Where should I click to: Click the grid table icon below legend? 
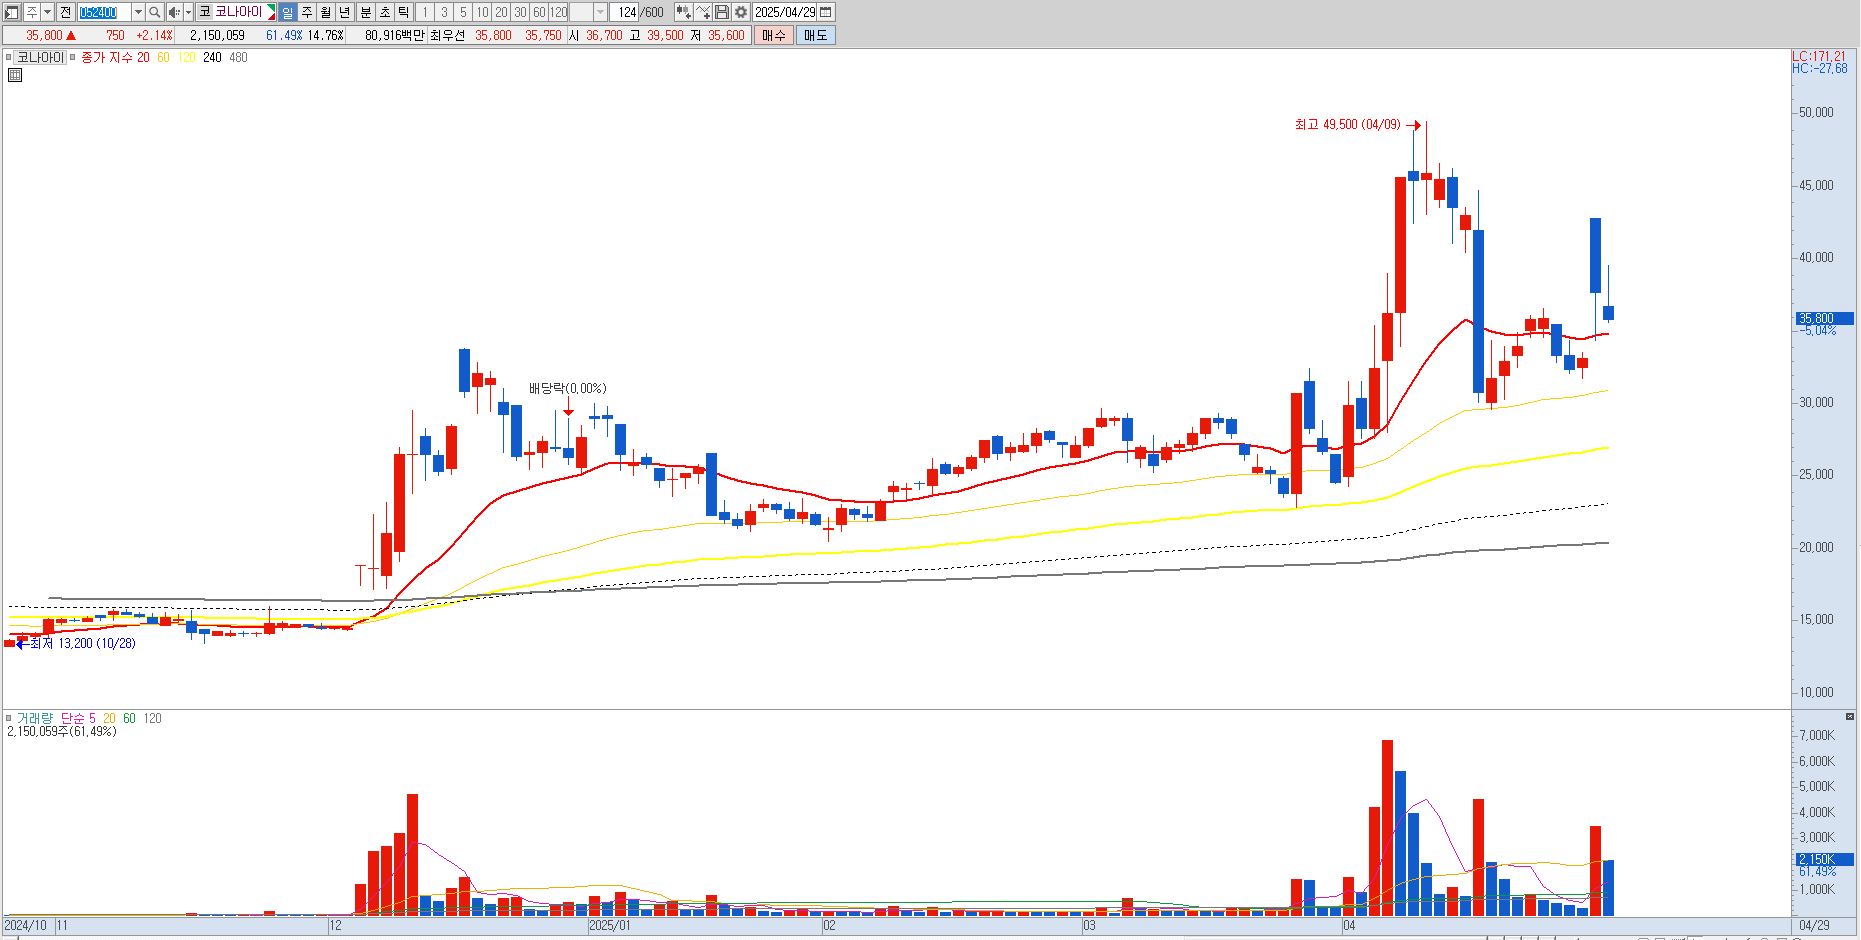[x=15, y=75]
